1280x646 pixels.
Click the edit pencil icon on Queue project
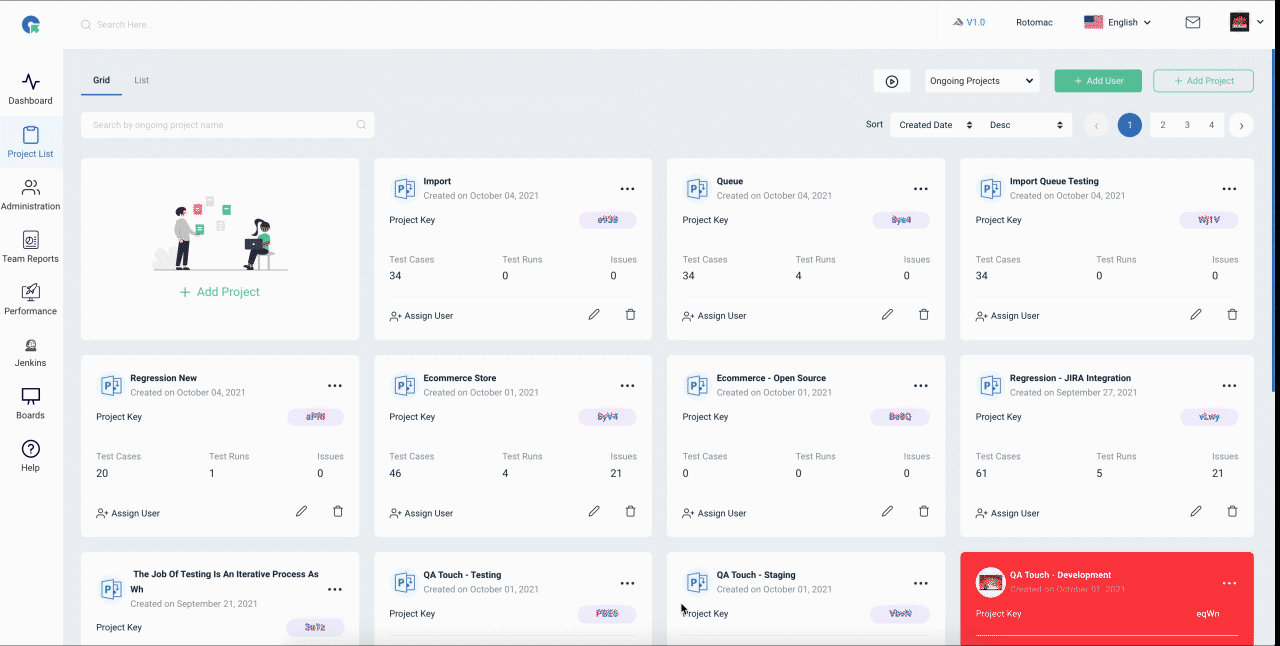tap(887, 314)
